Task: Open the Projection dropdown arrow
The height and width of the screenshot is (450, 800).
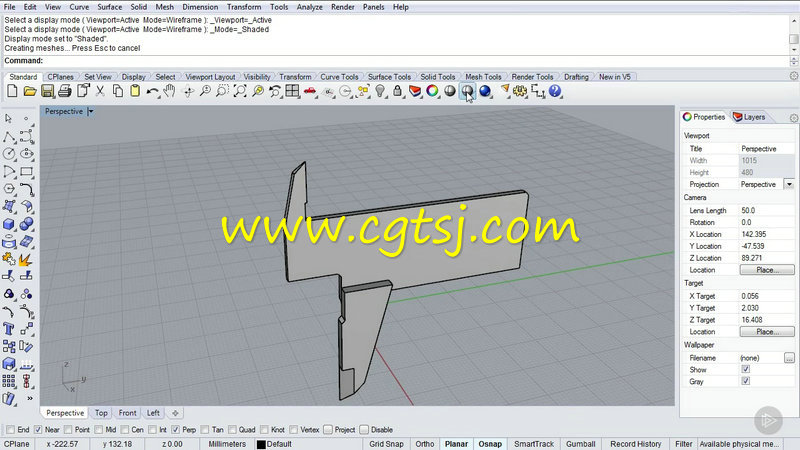Action: tap(789, 184)
